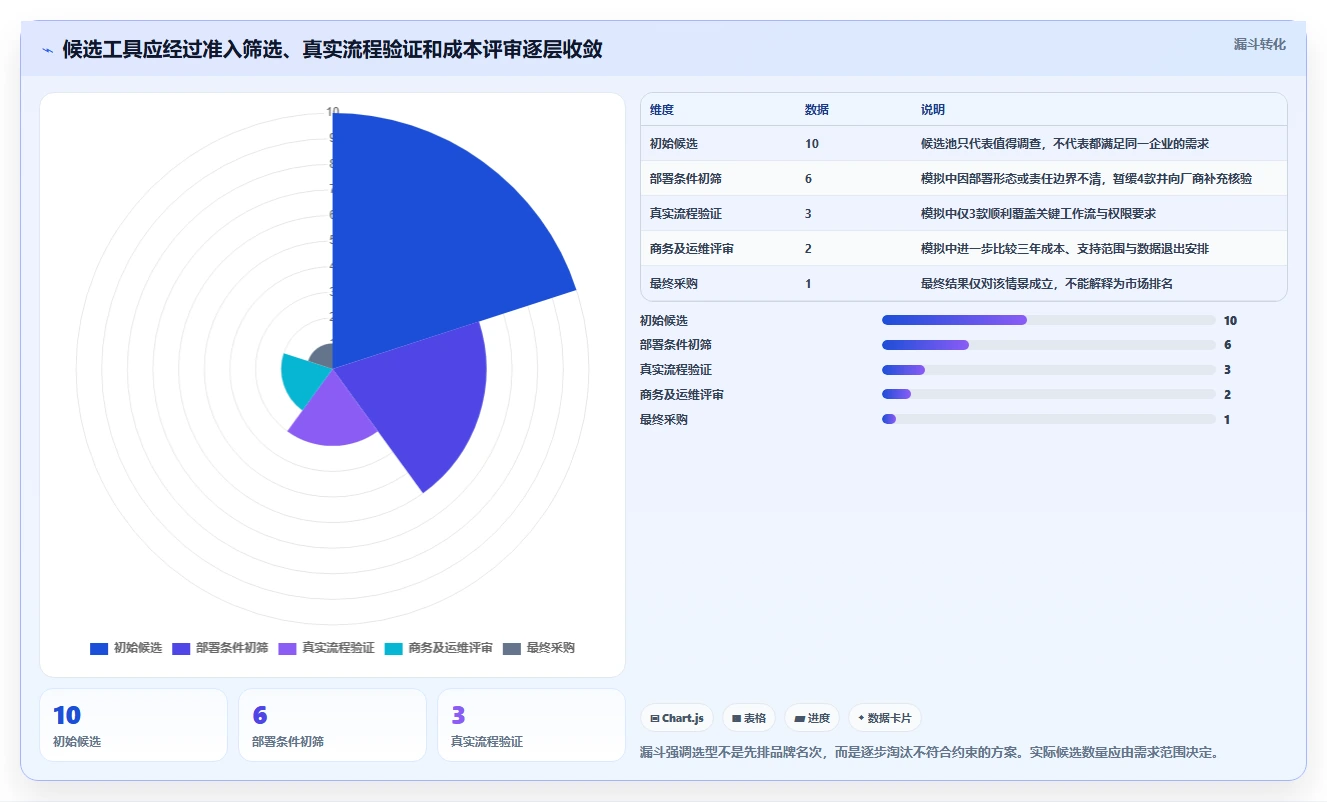
Task: Click the 部署条件初筛 progress bar
Action: click(1048, 345)
